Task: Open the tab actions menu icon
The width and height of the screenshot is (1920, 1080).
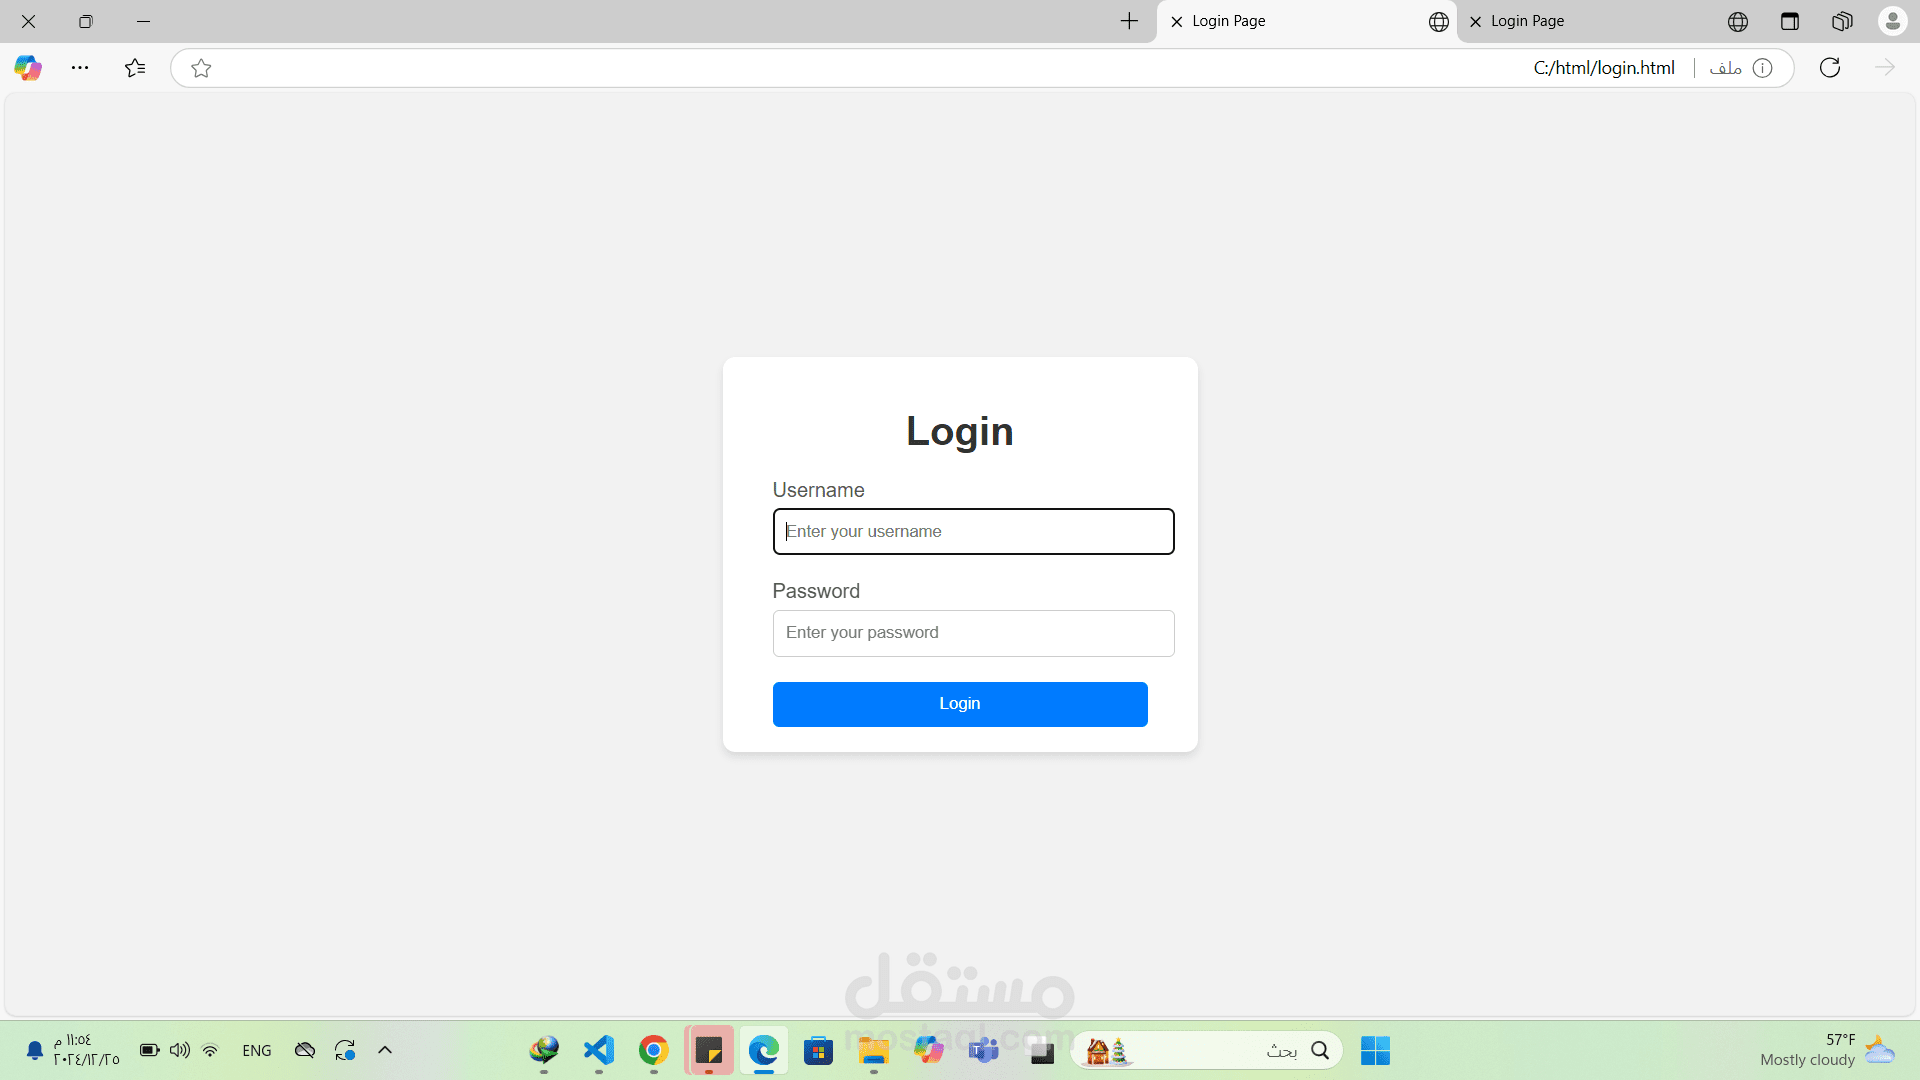Action: pyautogui.click(x=1790, y=21)
